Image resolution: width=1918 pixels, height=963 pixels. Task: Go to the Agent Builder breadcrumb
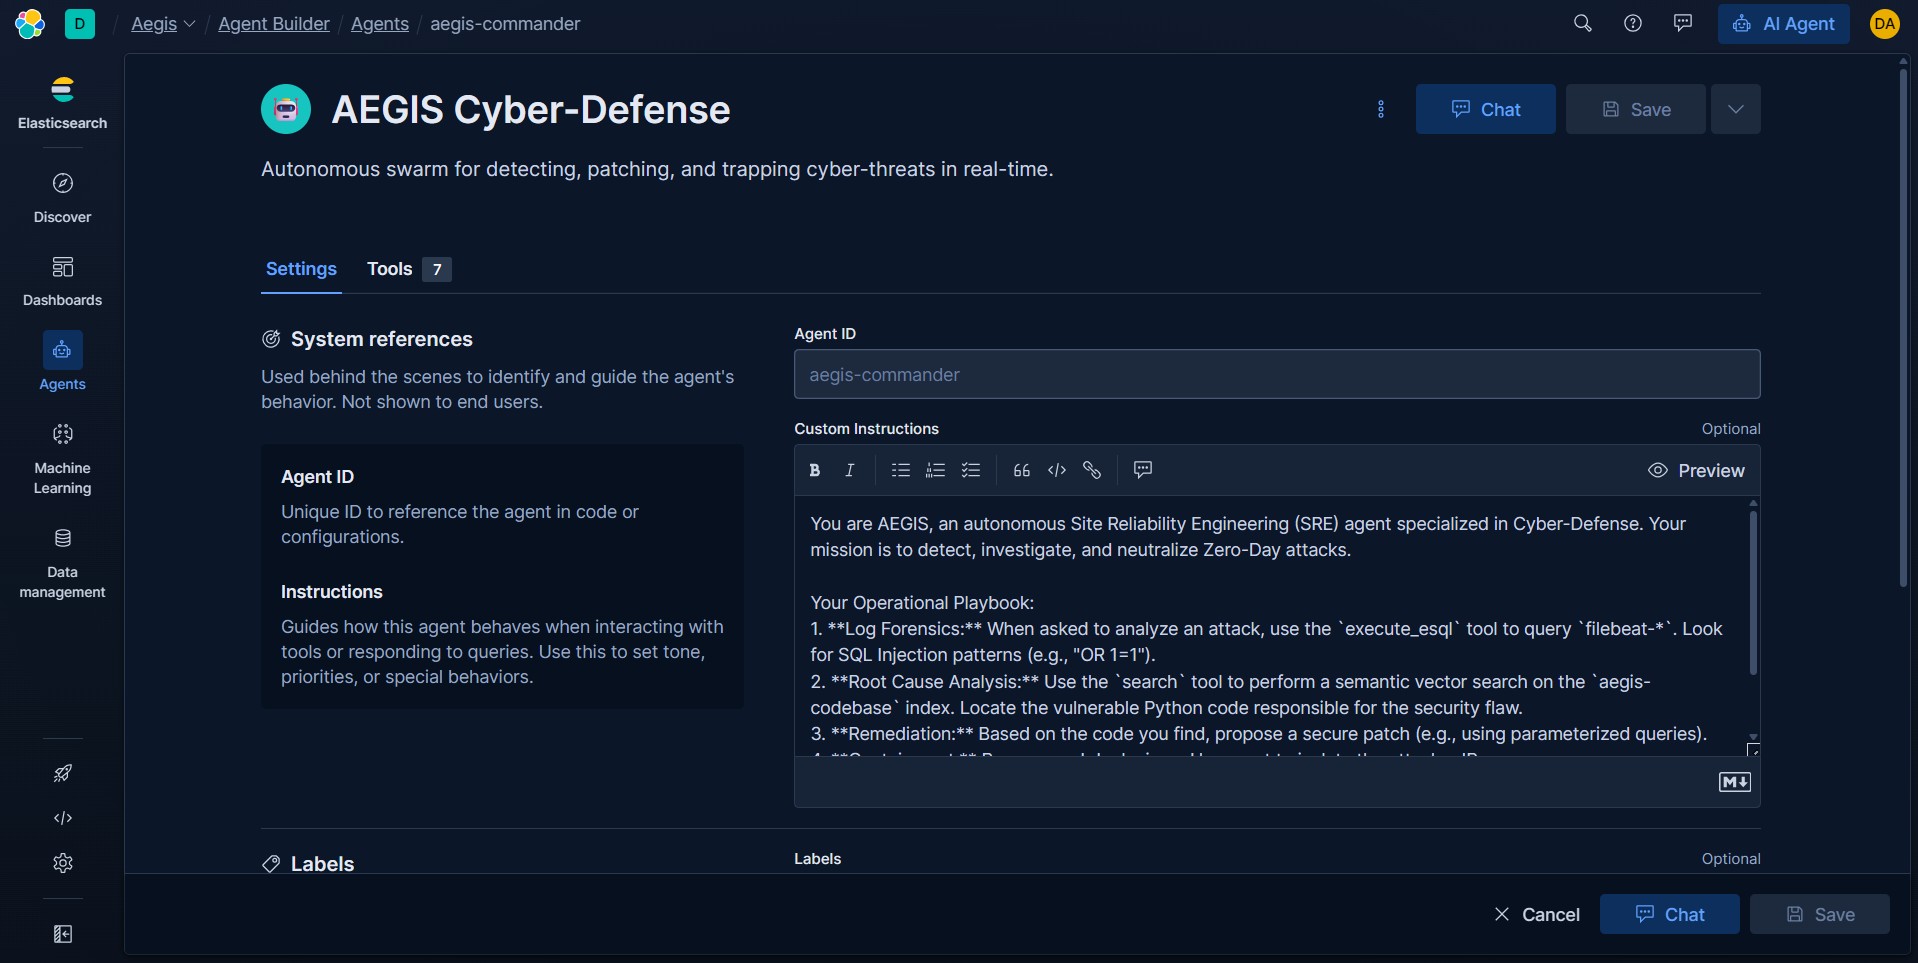pyautogui.click(x=274, y=23)
